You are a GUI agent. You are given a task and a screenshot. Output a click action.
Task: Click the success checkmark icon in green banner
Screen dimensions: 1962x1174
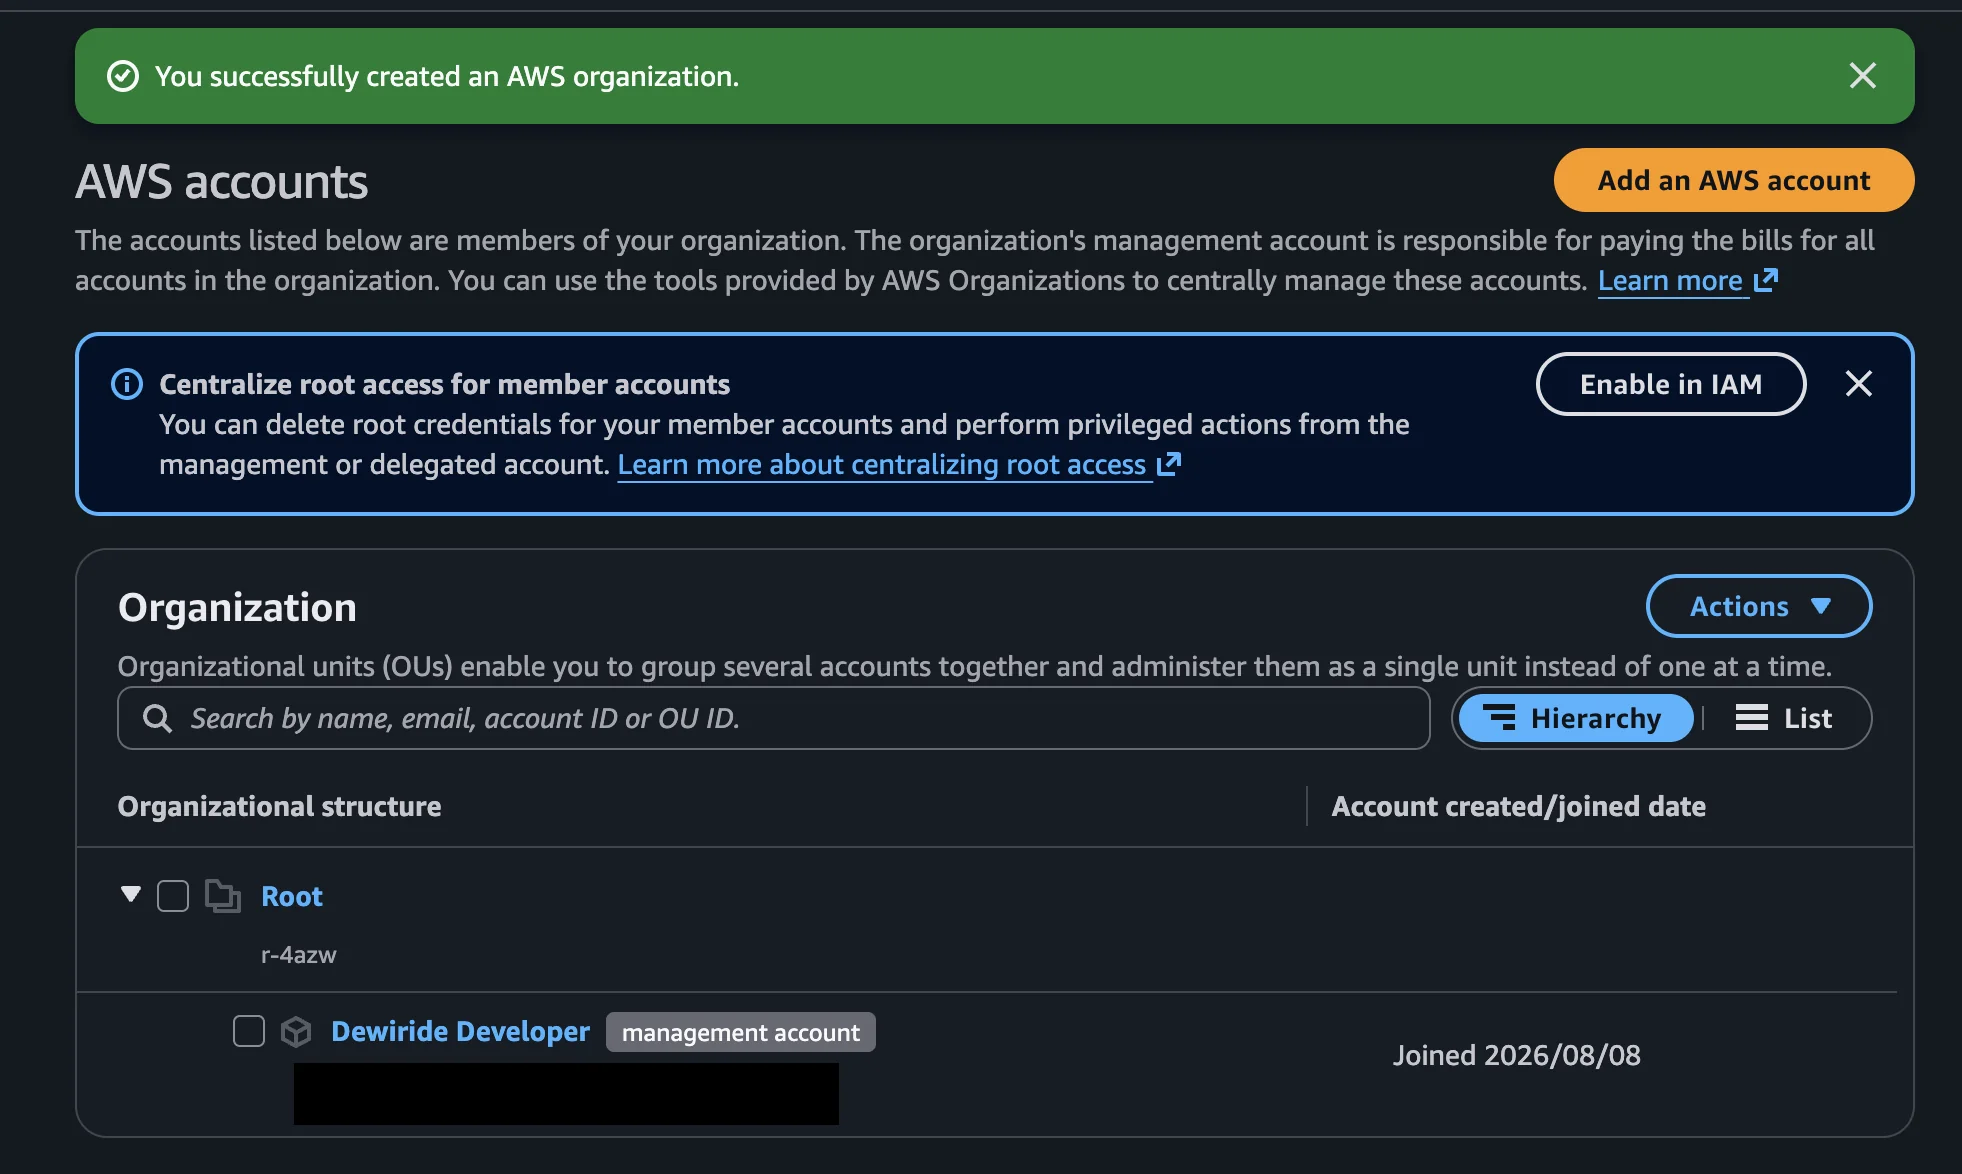click(123, 76)
